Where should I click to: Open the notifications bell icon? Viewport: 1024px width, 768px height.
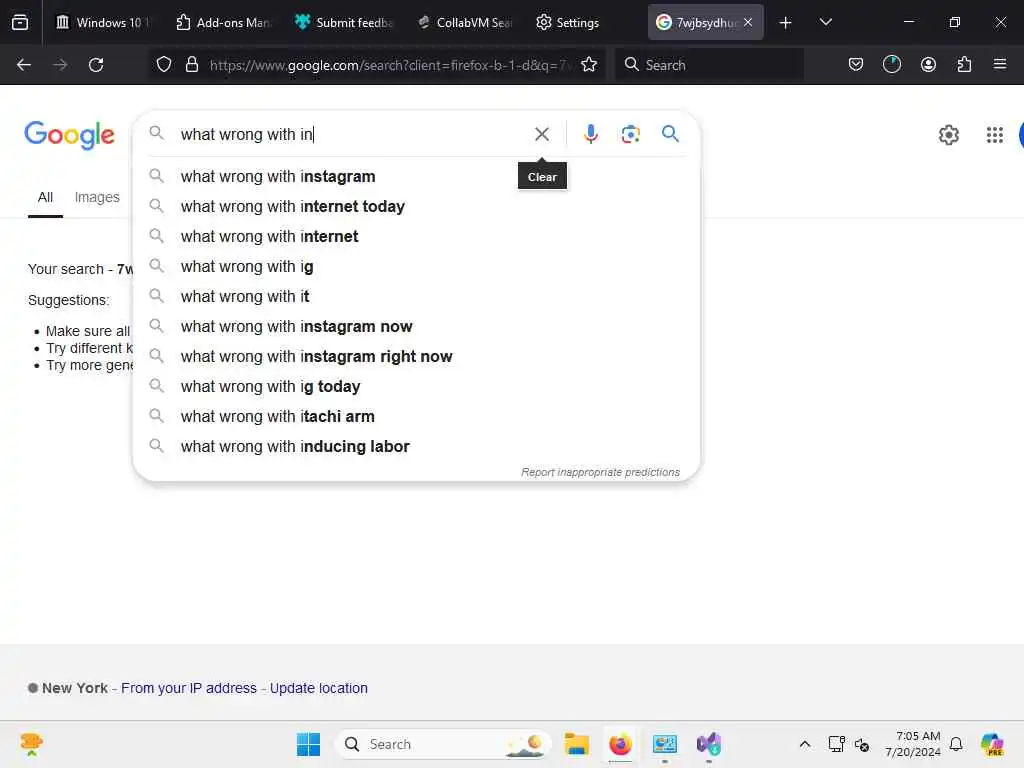[956, 744]
